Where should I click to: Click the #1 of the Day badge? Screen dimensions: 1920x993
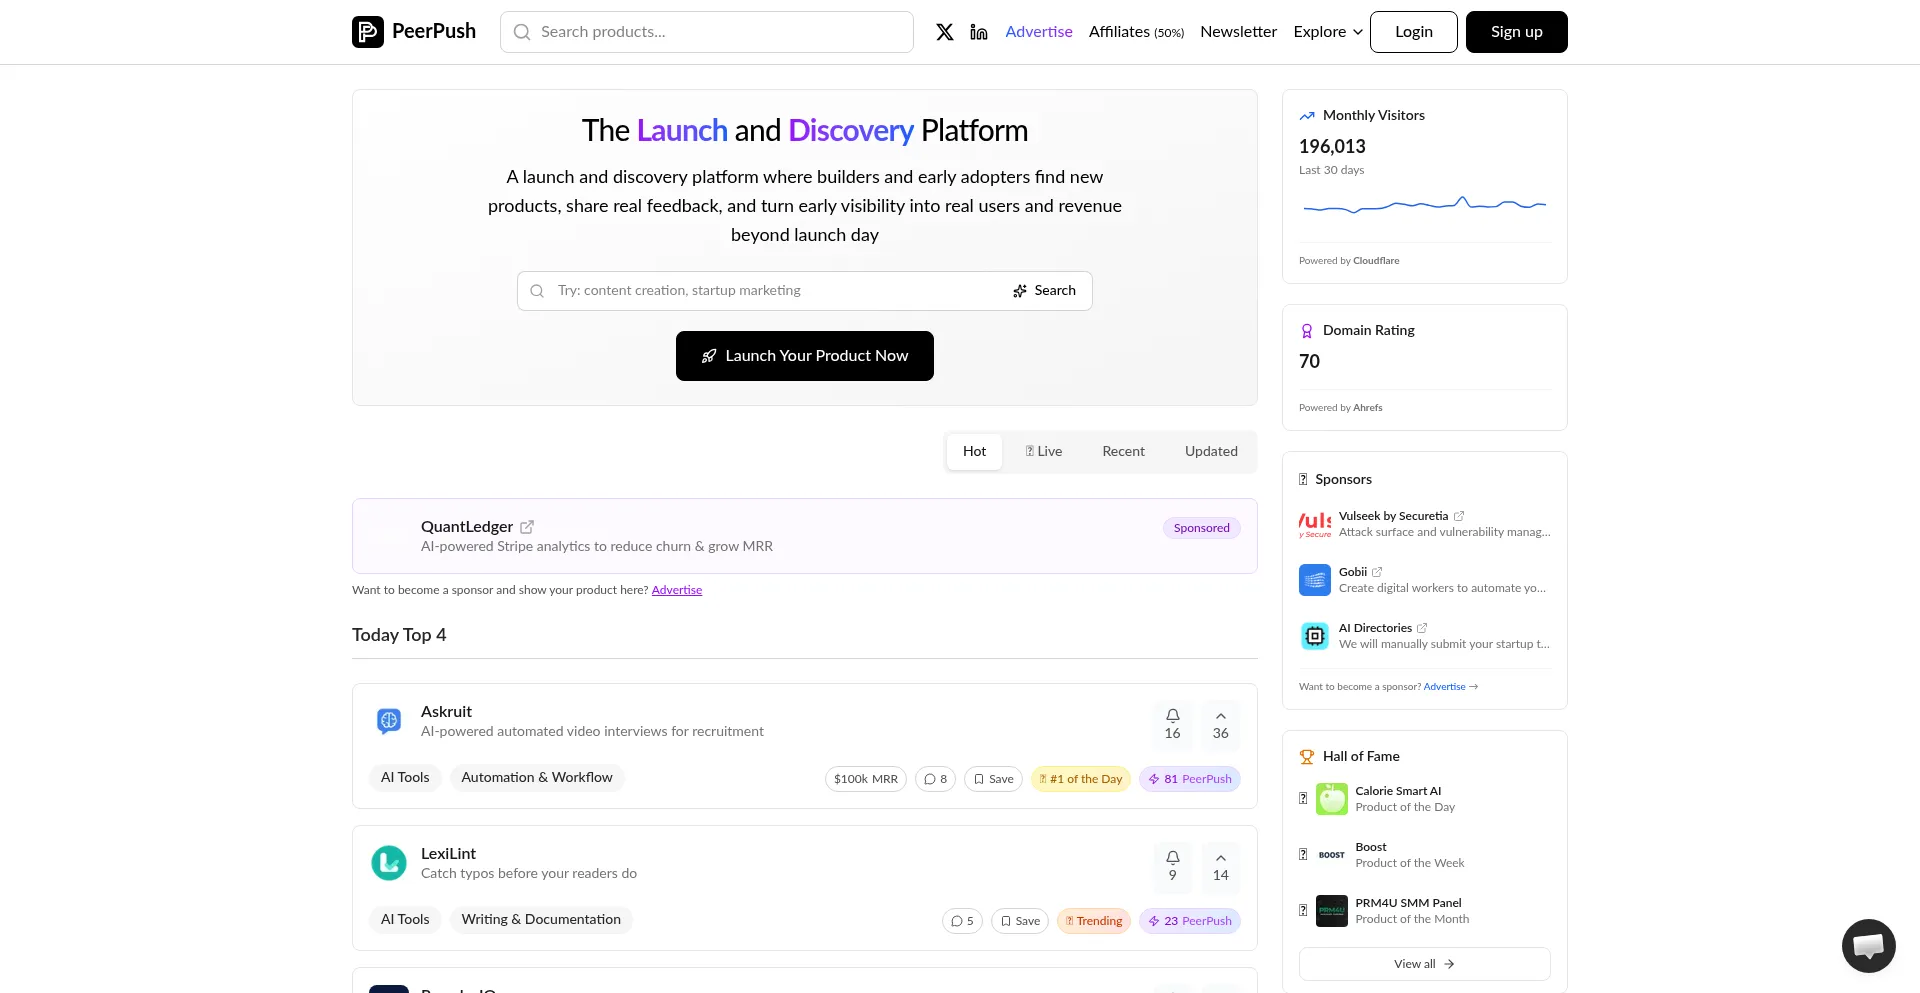[x=1081, y=779]
